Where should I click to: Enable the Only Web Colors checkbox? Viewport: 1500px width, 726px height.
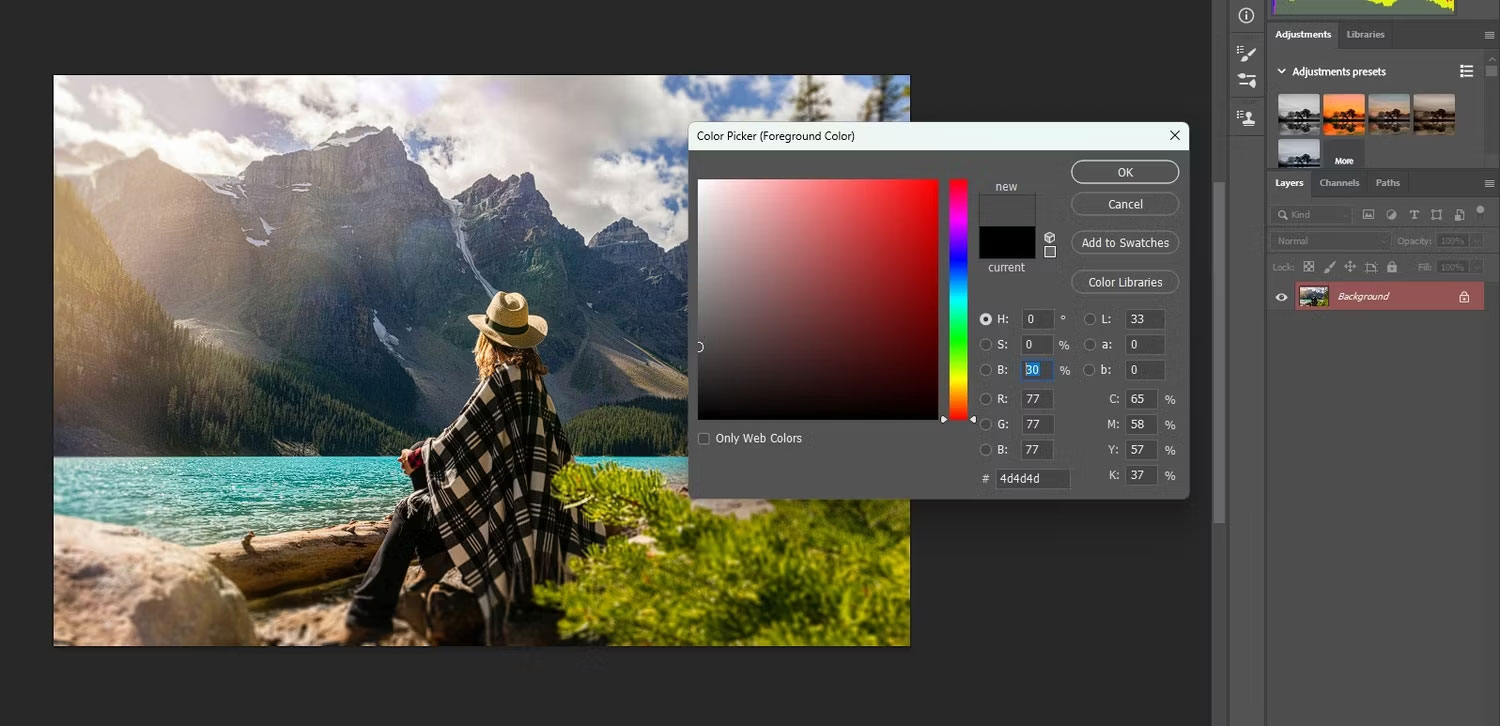coord(704,438)
